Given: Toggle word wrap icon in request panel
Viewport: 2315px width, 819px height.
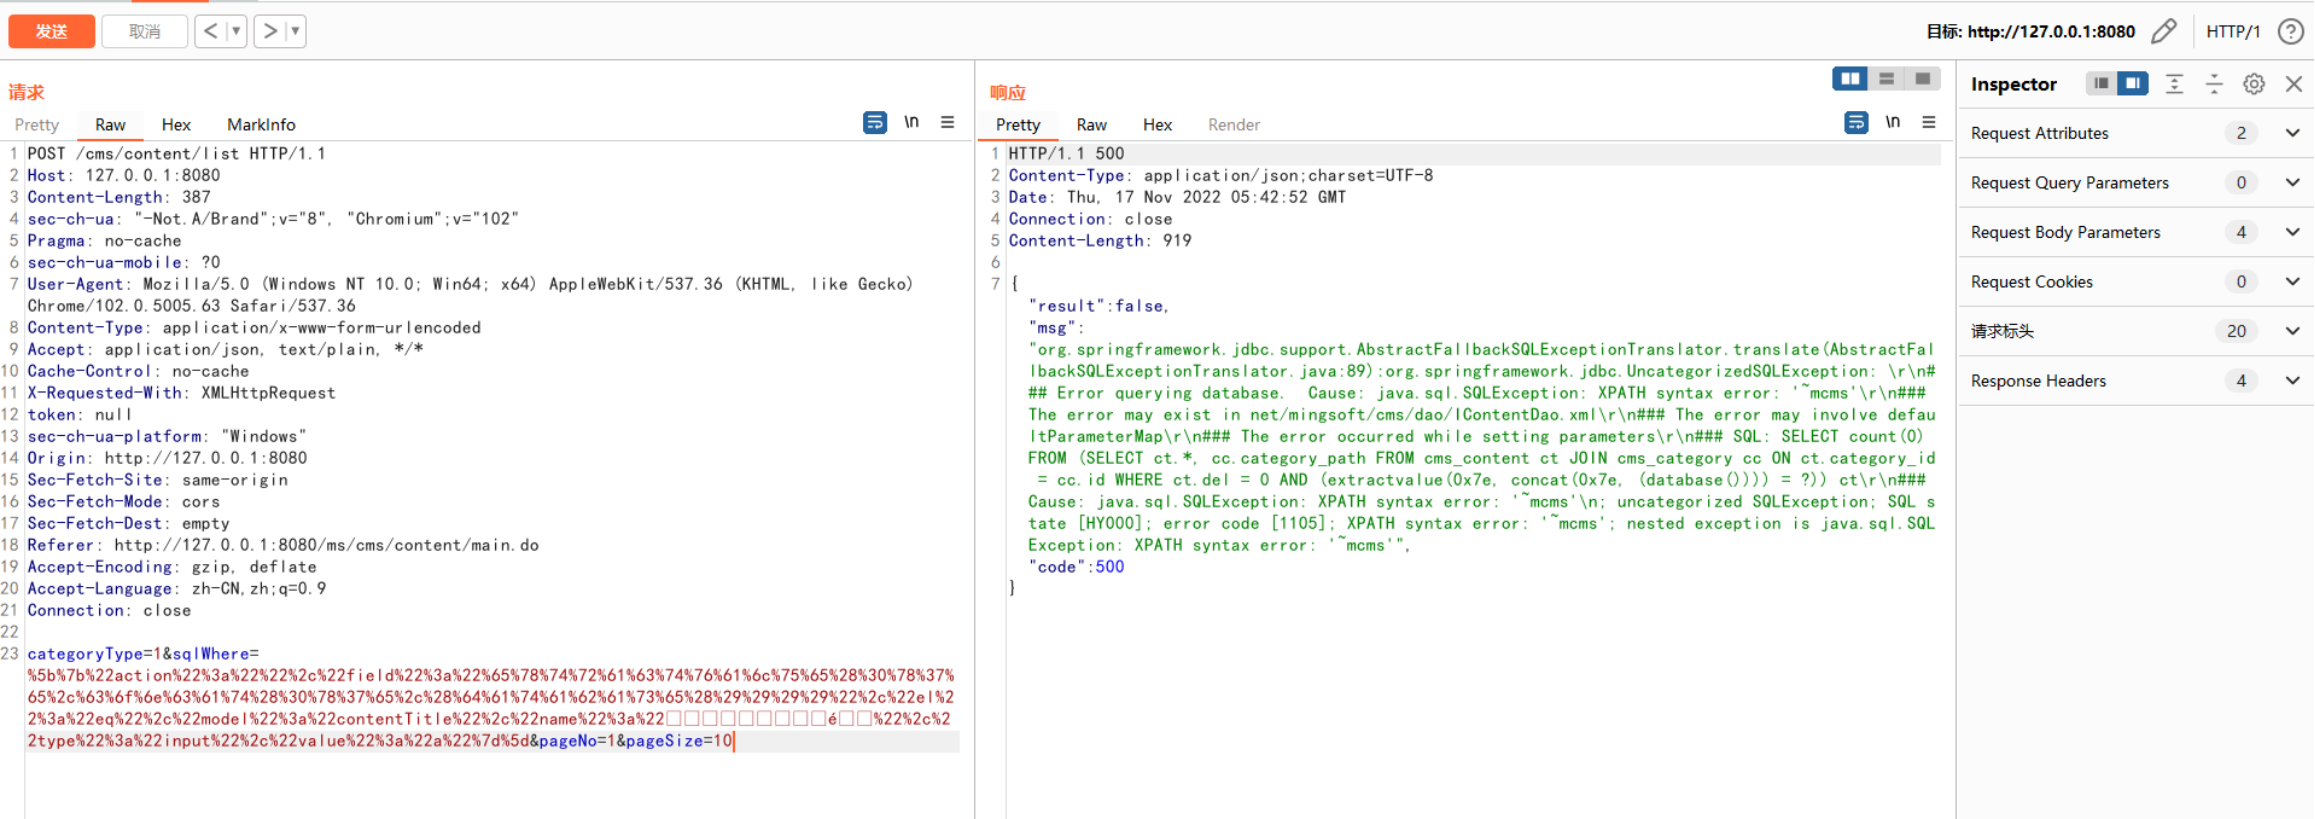Looking at the screenshot, I should click(x=875, y=122).
